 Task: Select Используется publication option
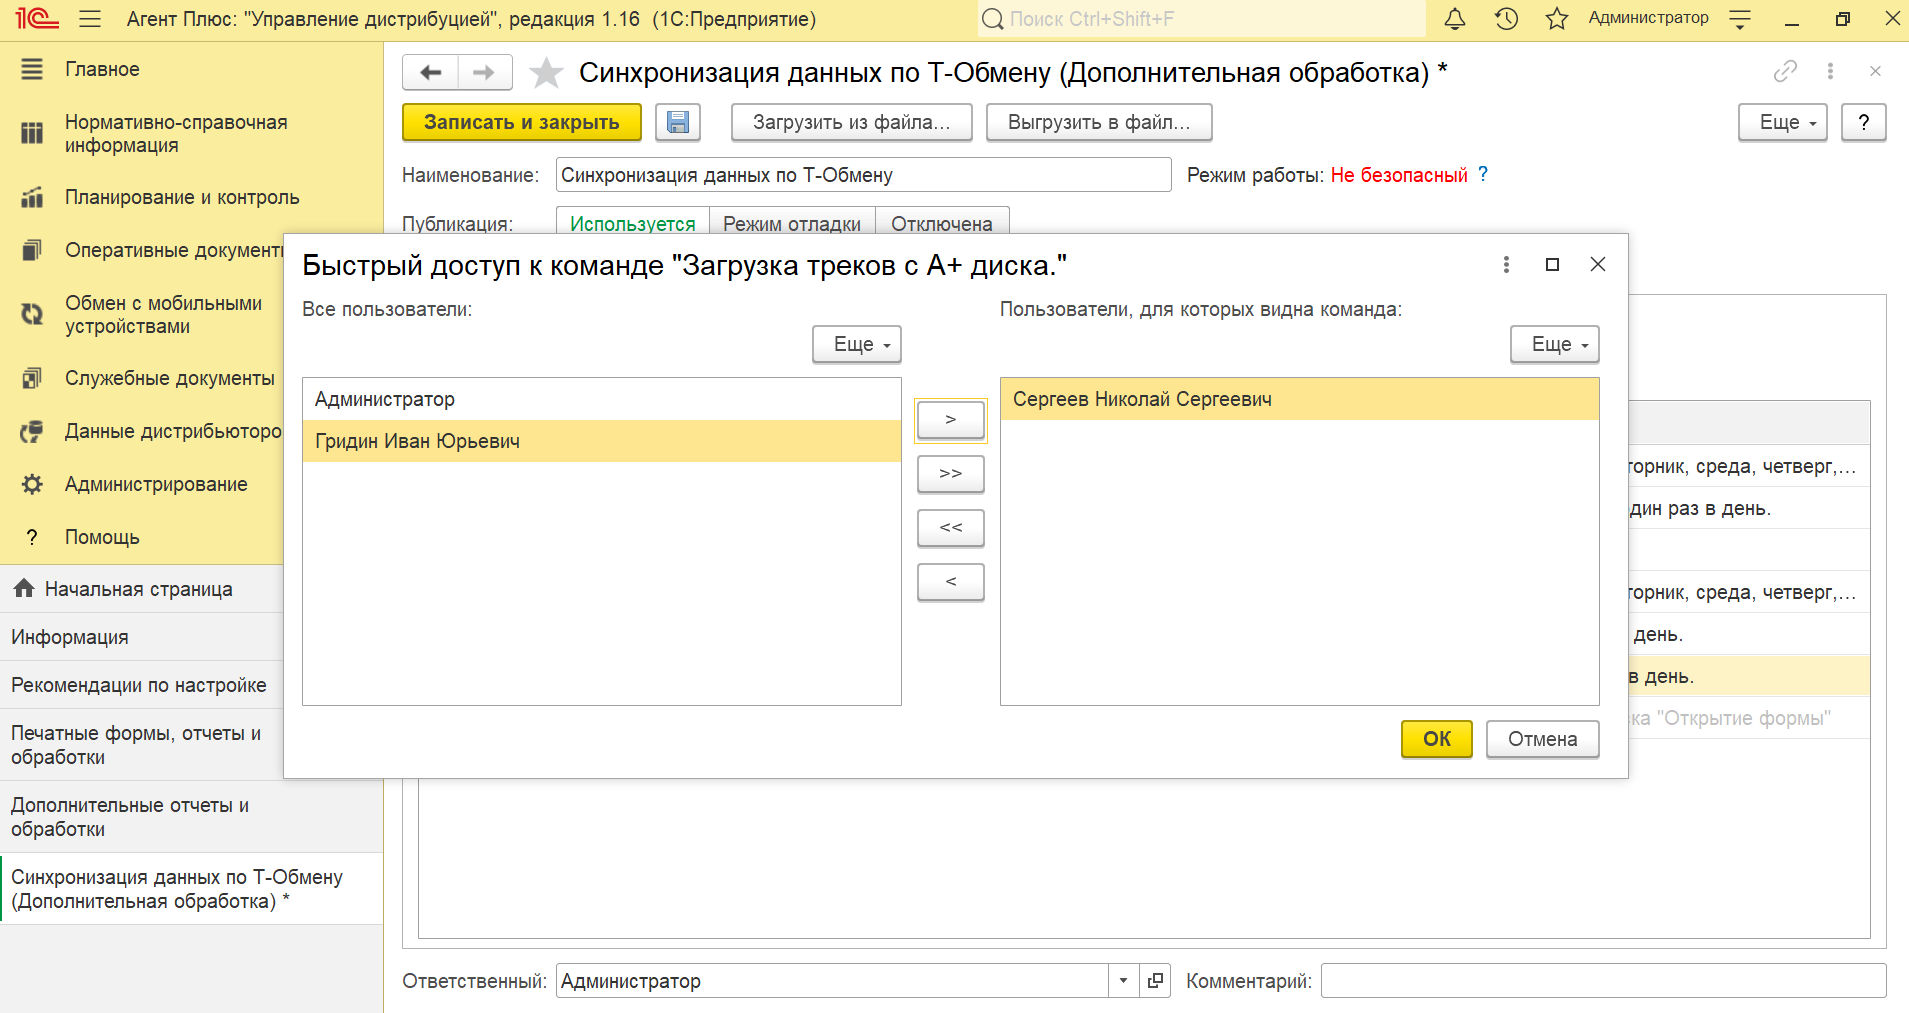(632, 223)
